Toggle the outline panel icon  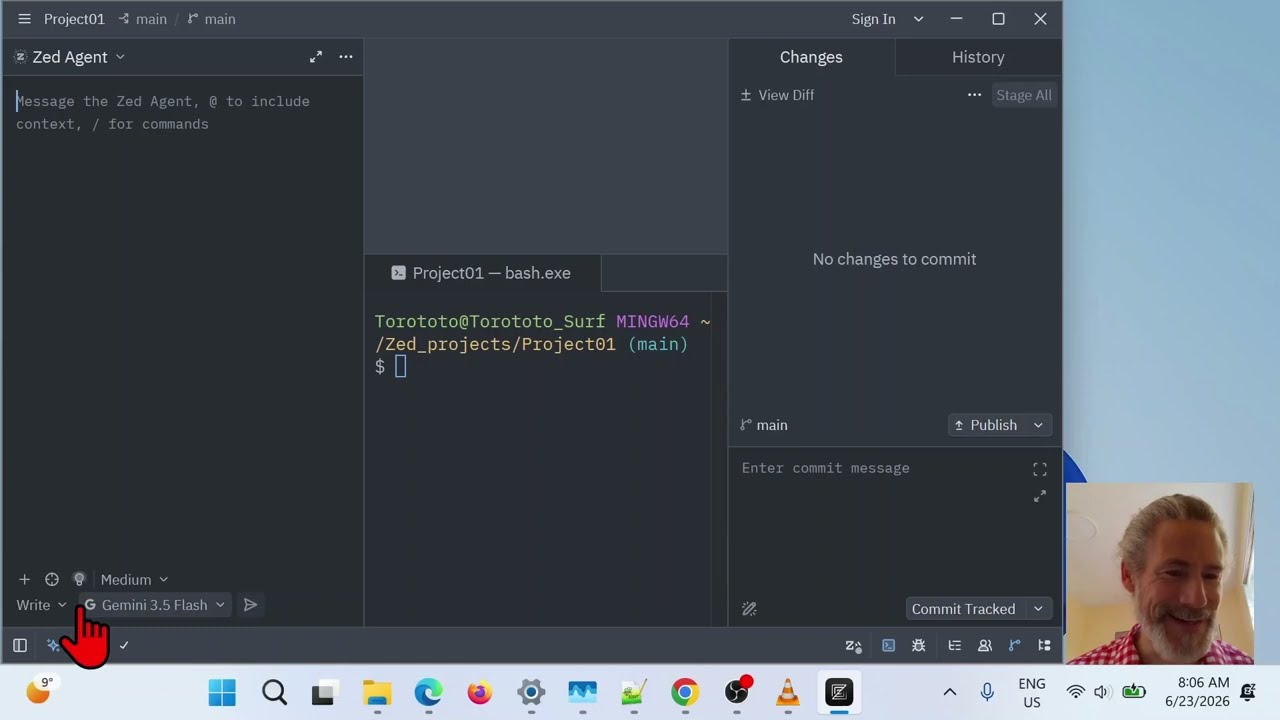tap(954, 646)
